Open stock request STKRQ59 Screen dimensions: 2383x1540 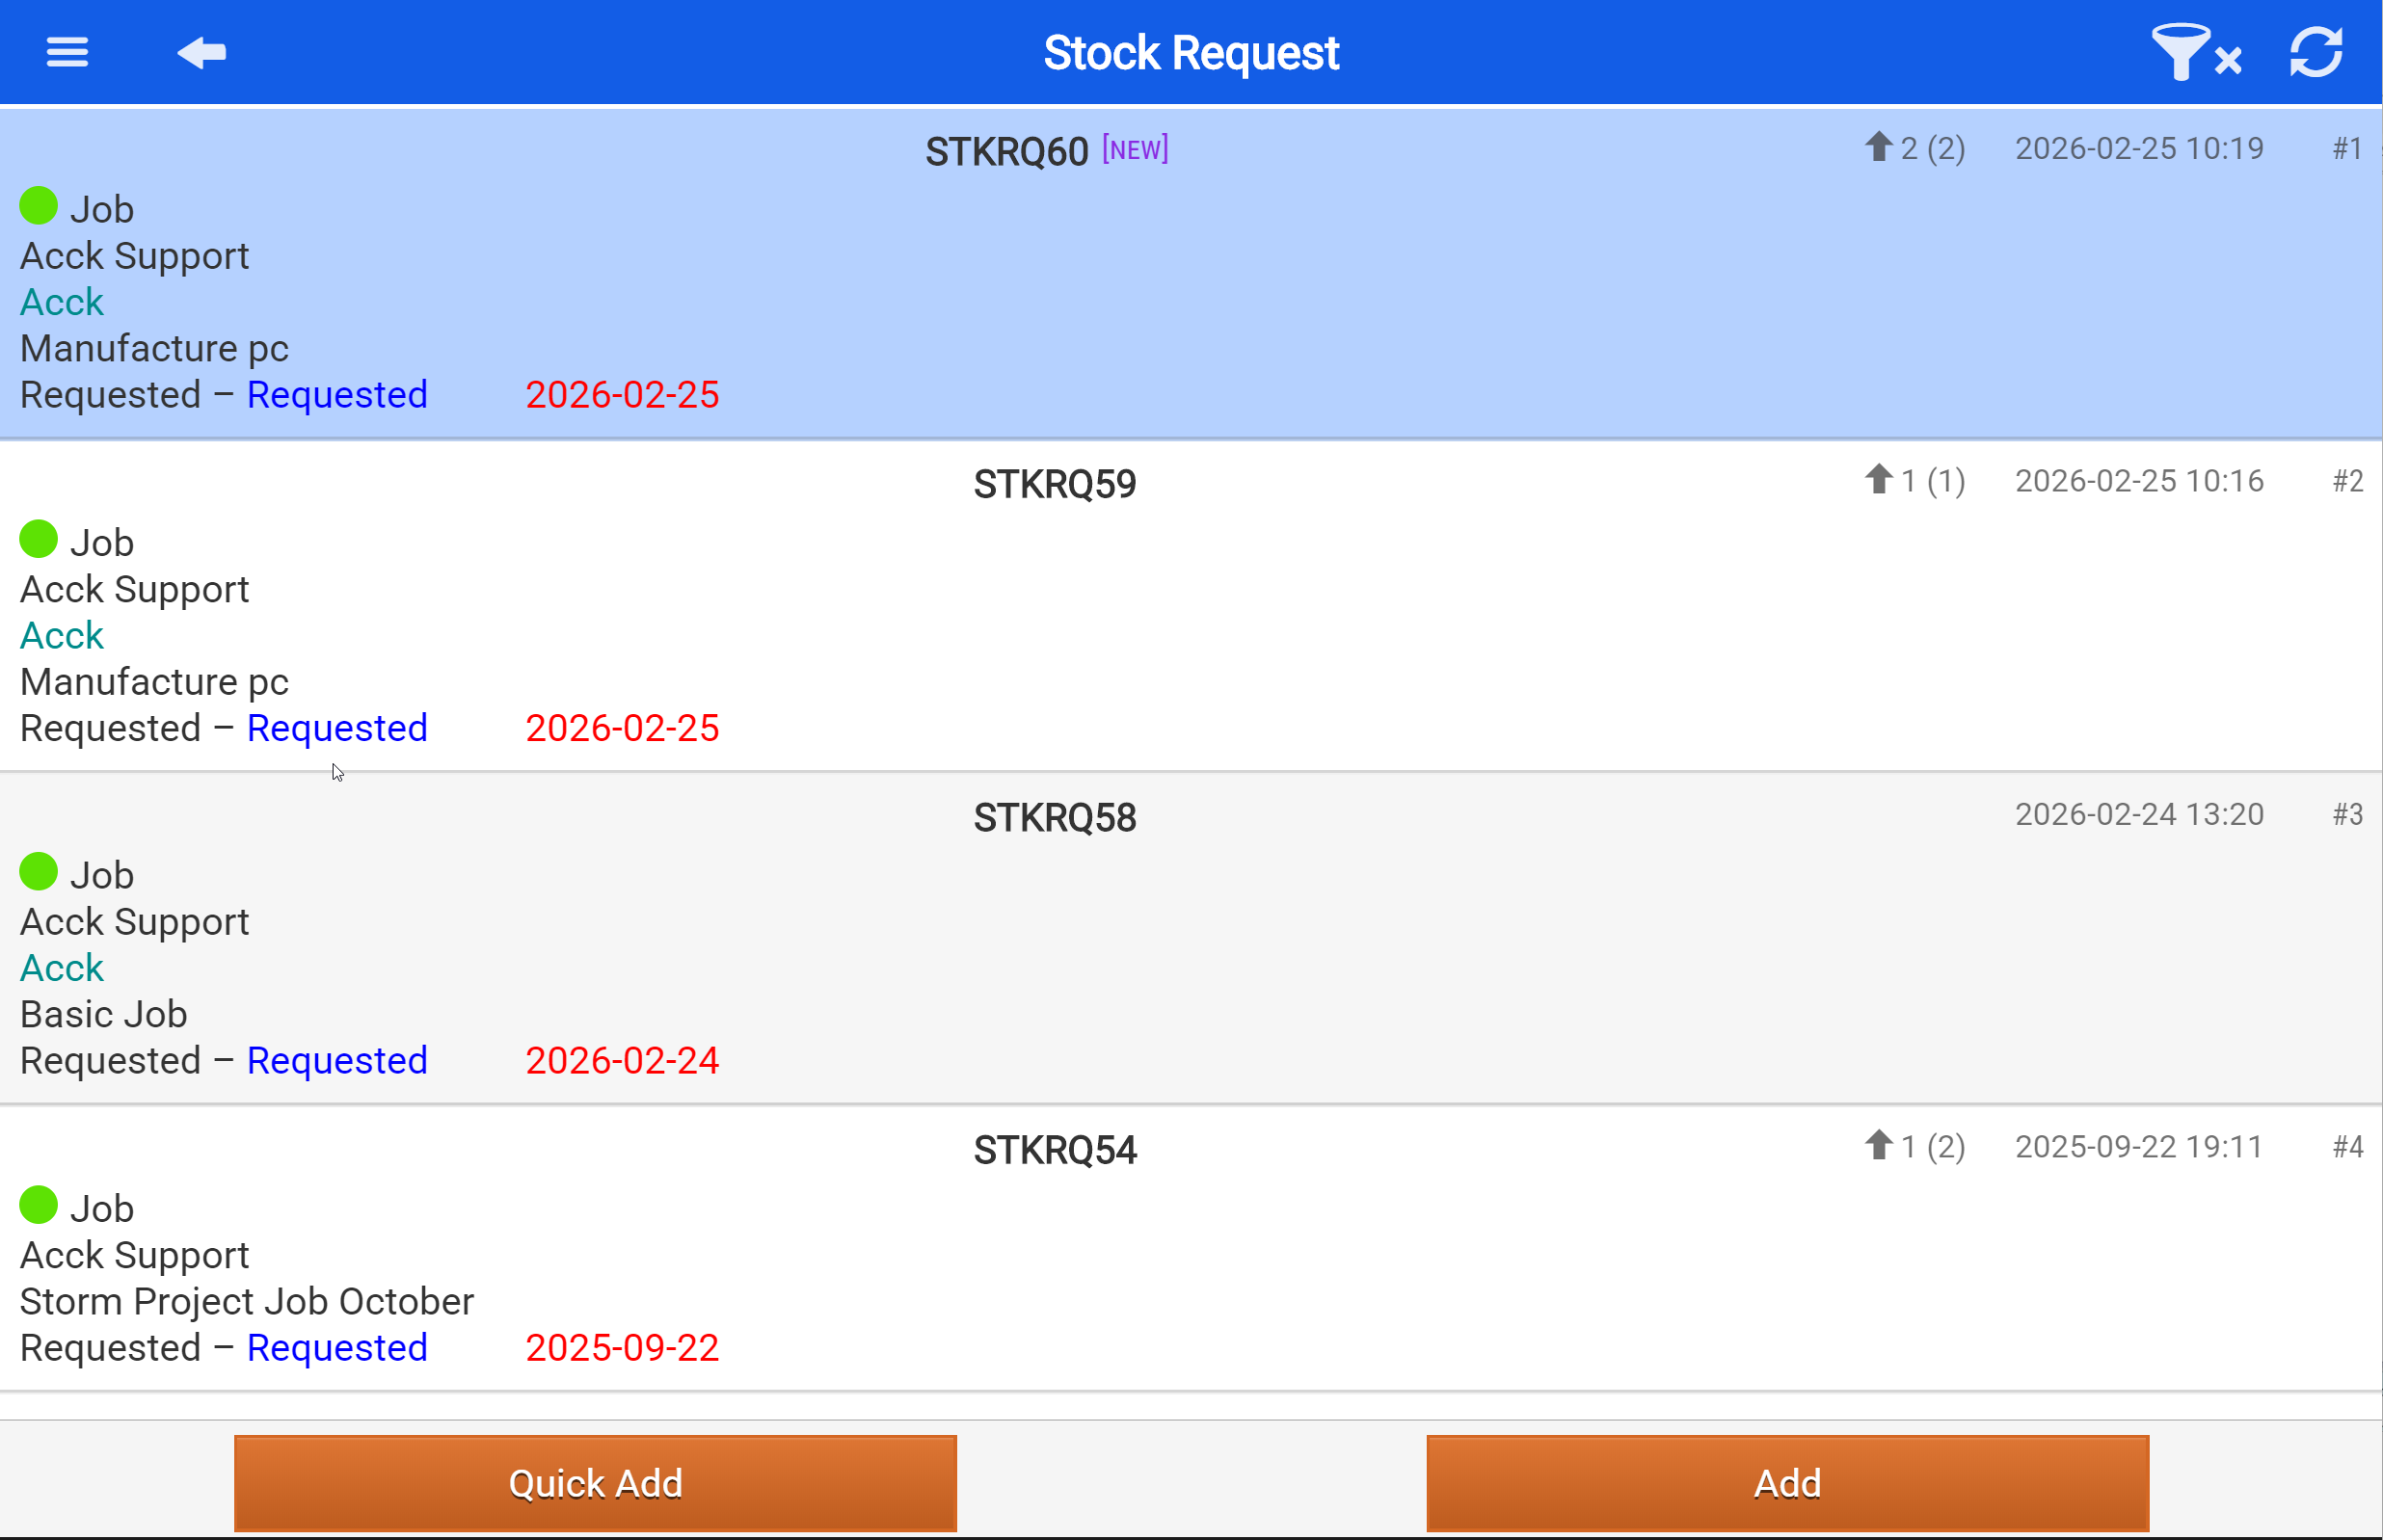tap(1054, 485)
